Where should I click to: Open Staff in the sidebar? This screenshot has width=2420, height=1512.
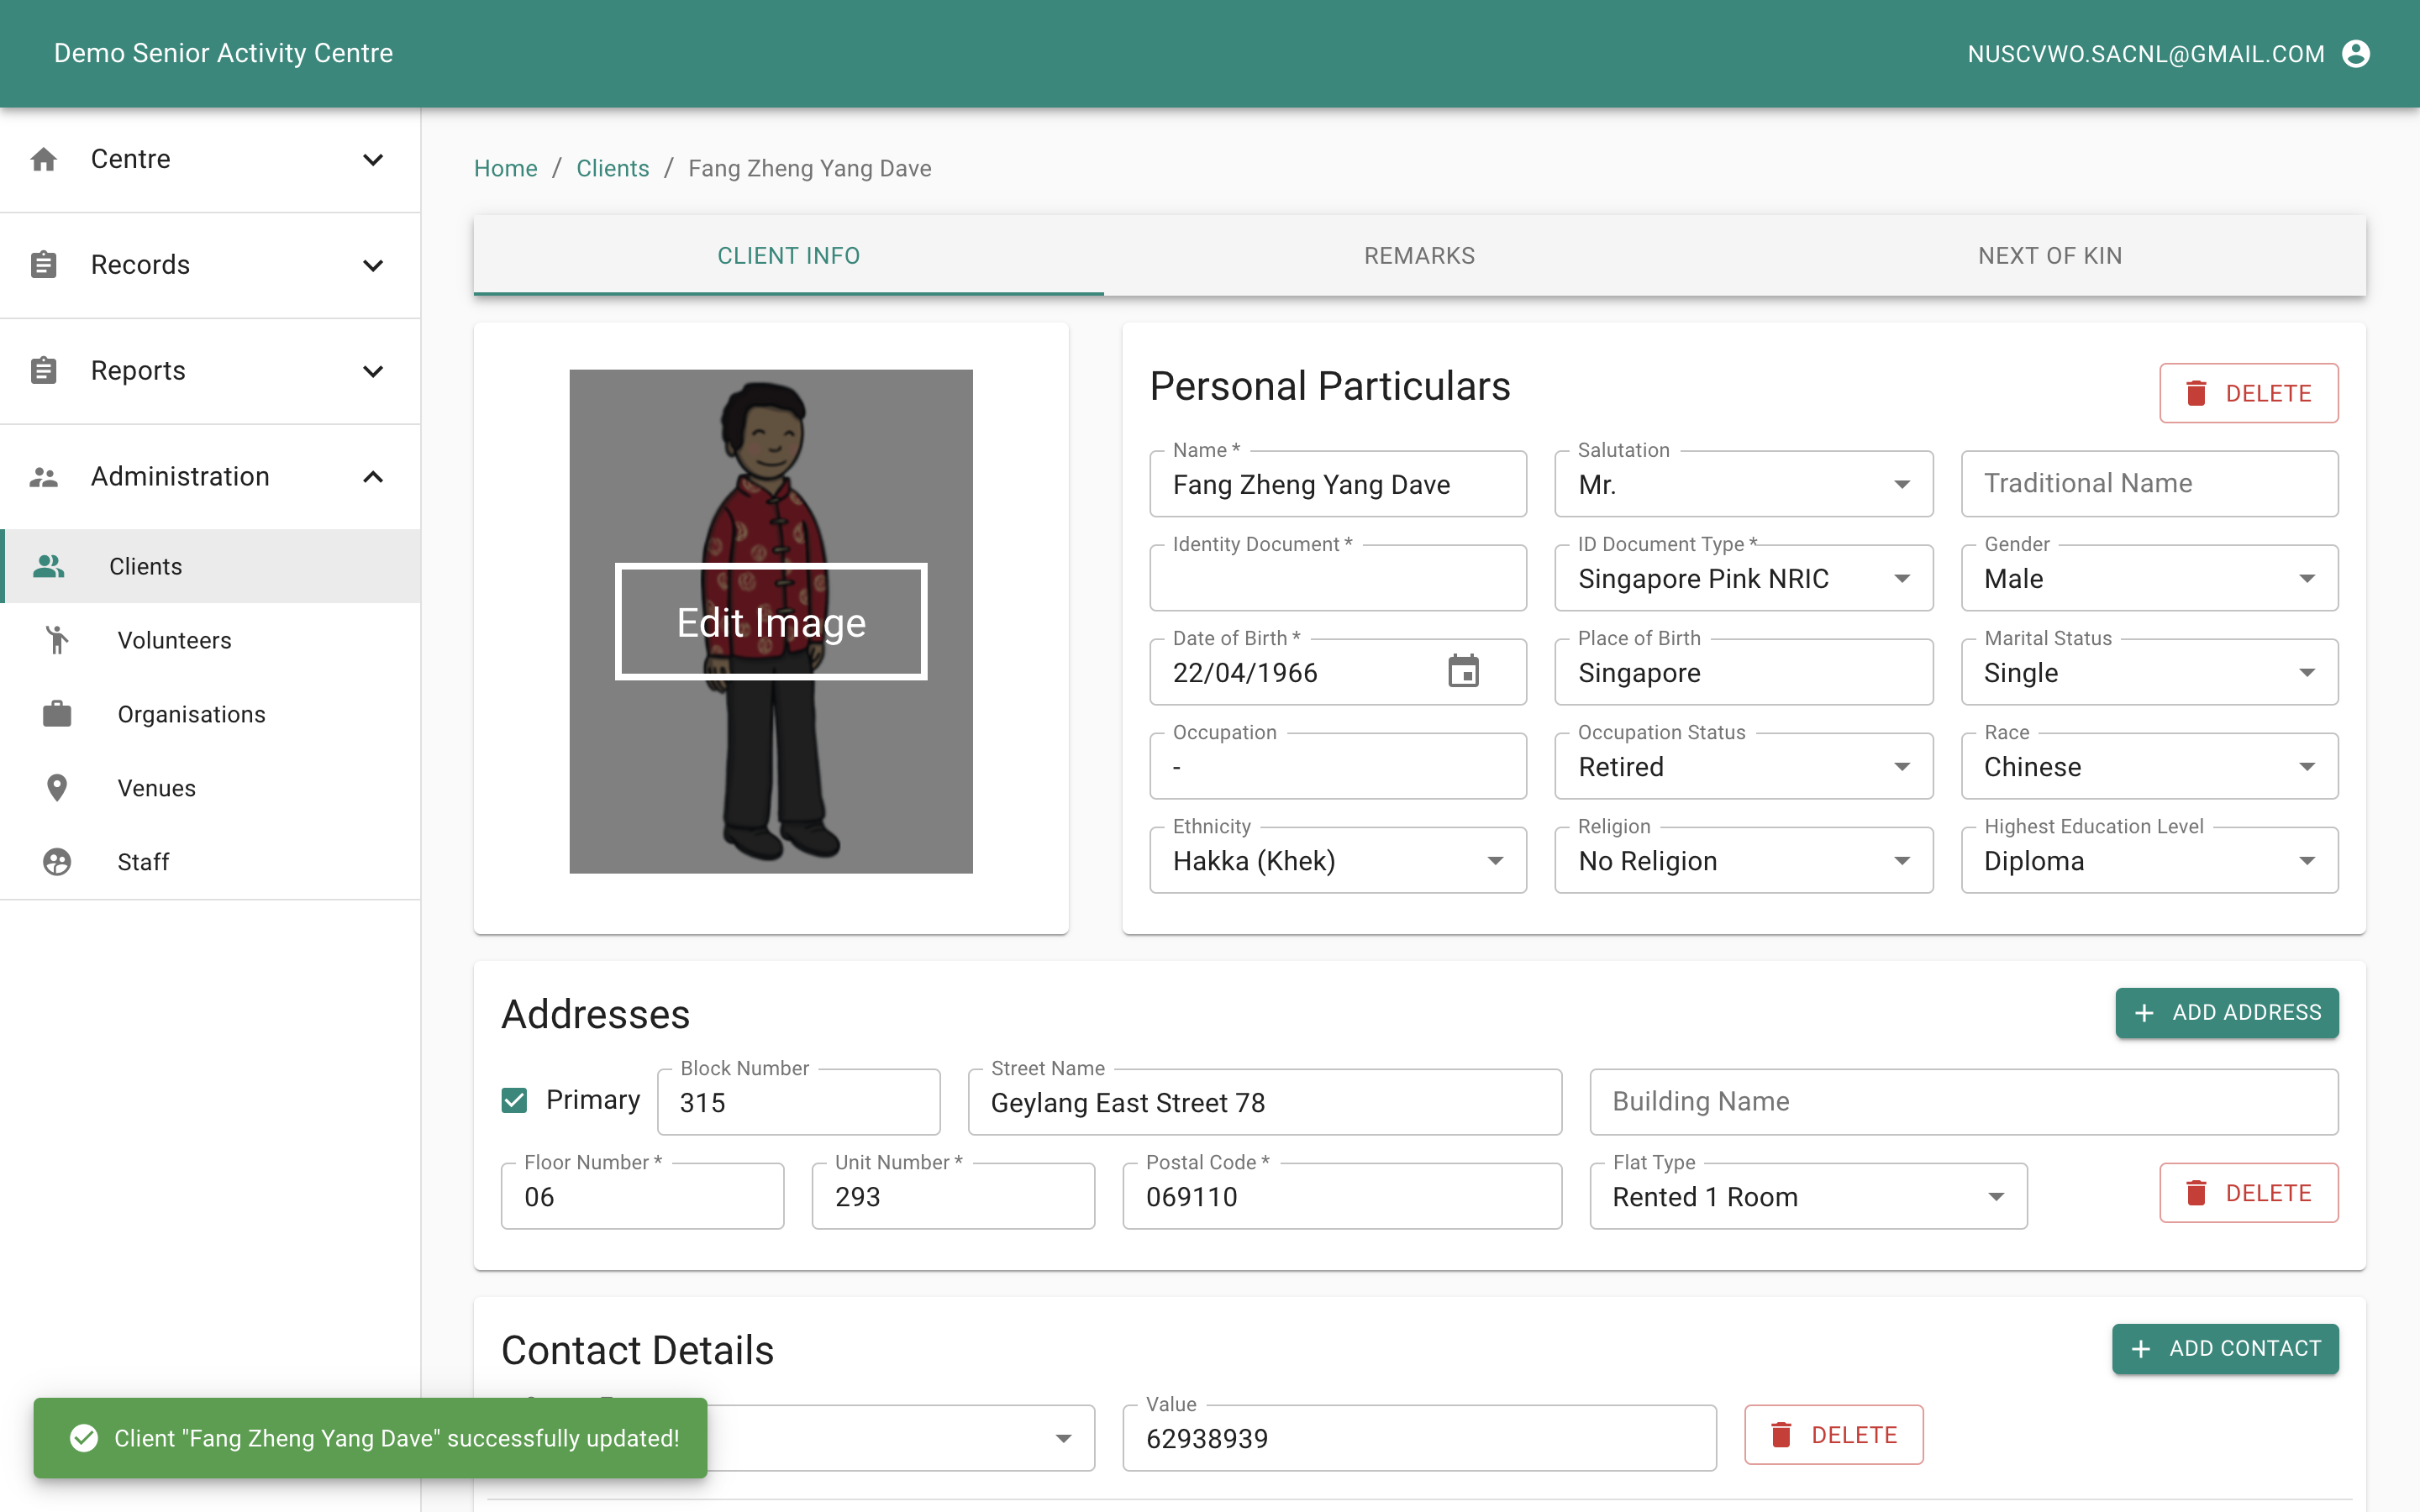(210, 862)
